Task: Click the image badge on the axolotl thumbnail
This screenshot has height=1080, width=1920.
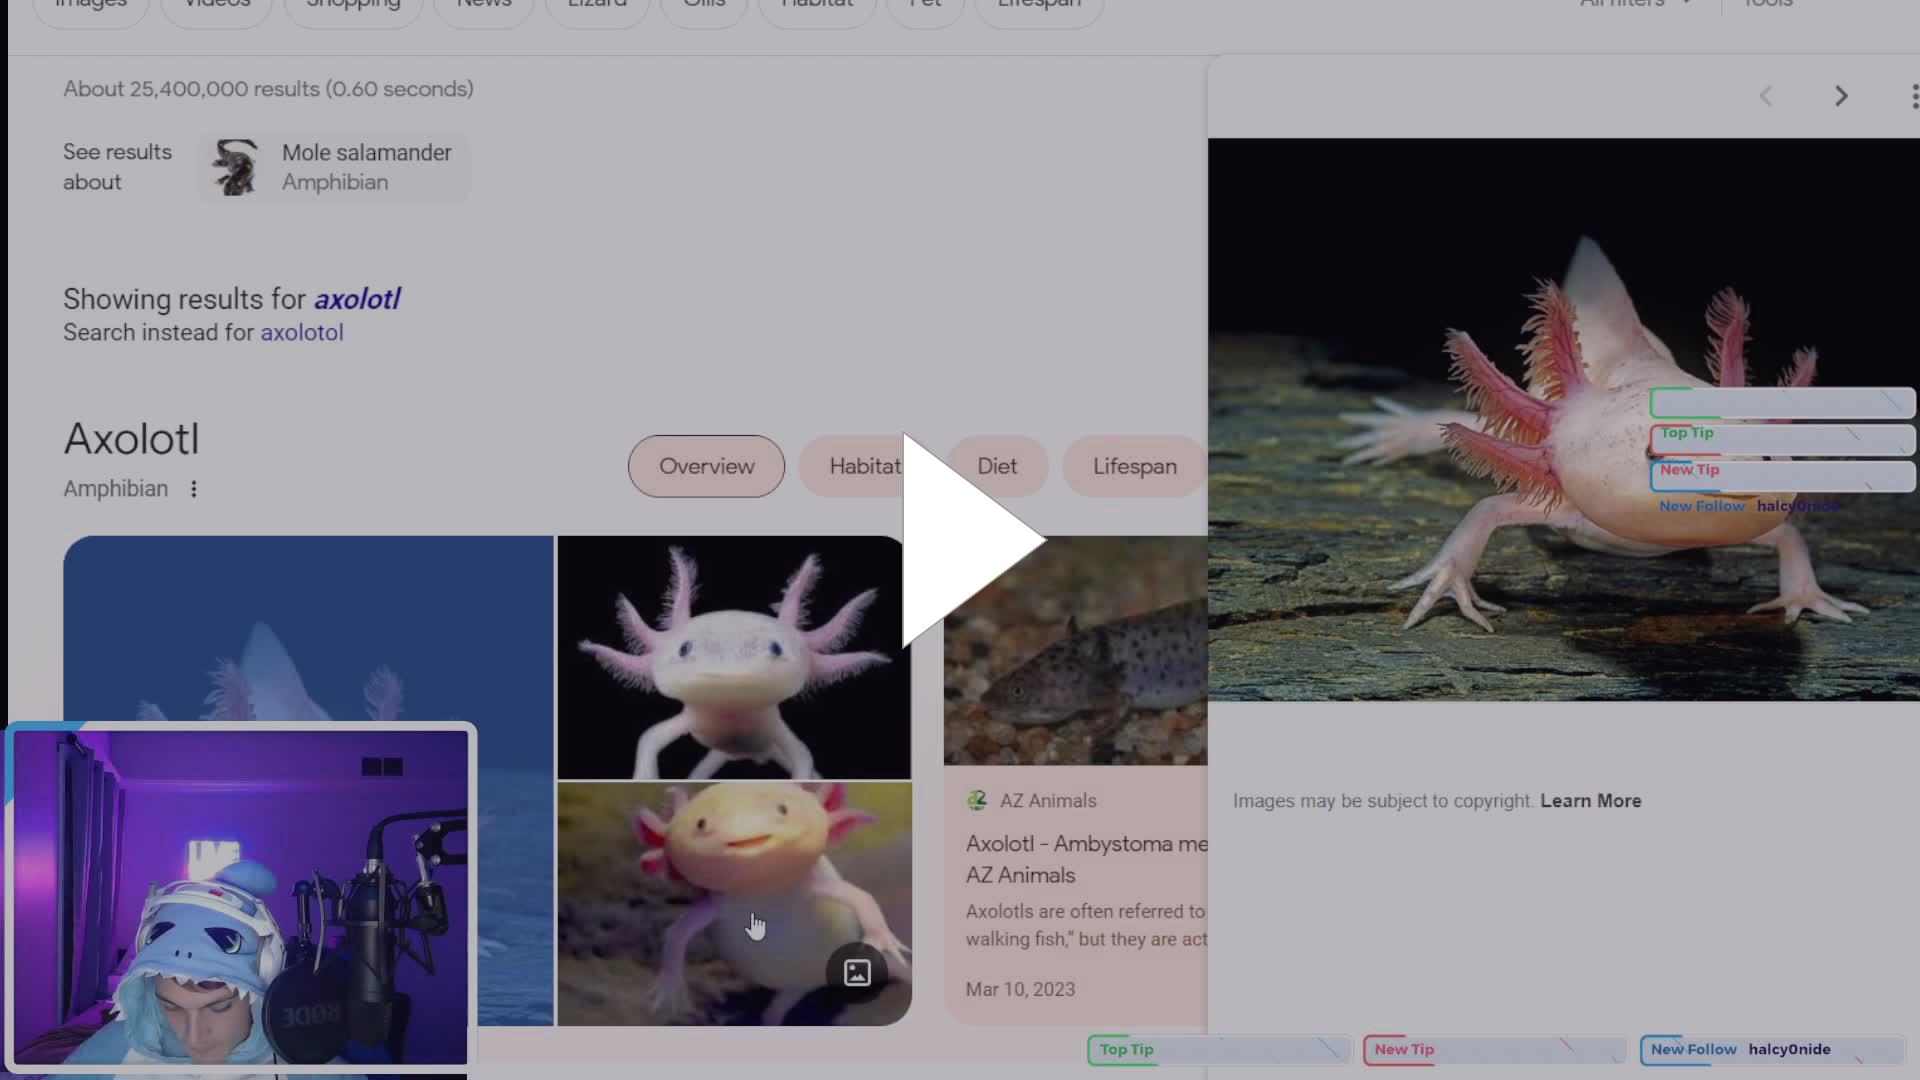Action: [856, 971]
